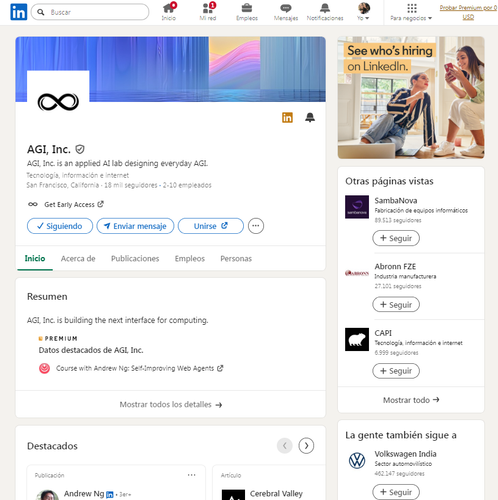
Task: Click Mostrar todo in Otras páginas vistas
Action: [411, 400]
